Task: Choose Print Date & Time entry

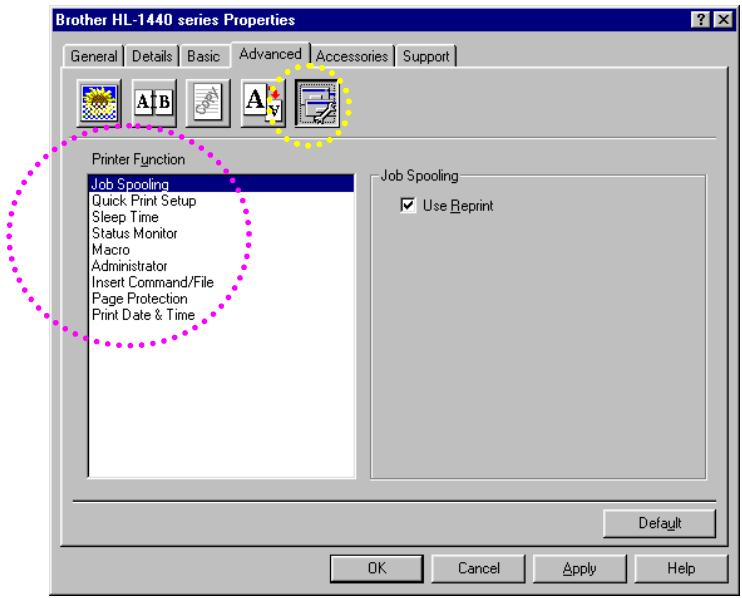Action: 221,315
